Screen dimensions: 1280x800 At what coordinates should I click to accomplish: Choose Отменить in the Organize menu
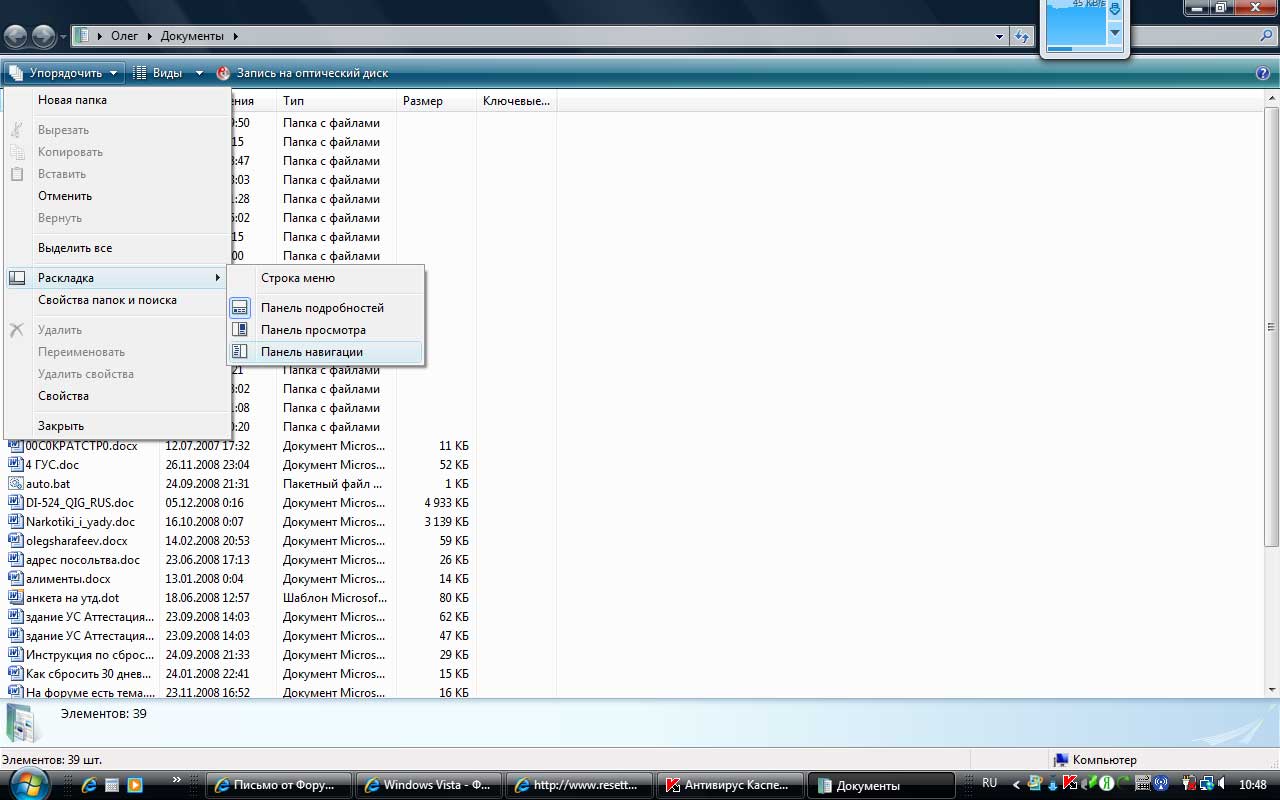(118, 196)
